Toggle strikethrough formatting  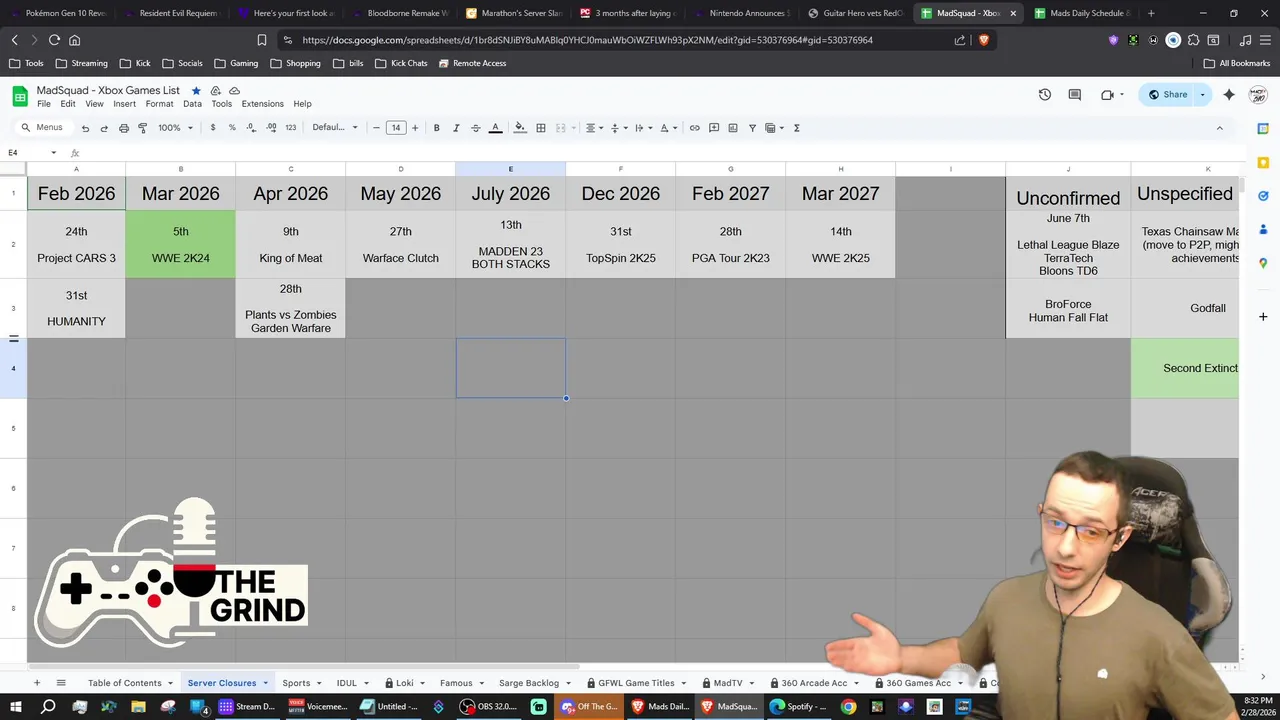[475, 128]
